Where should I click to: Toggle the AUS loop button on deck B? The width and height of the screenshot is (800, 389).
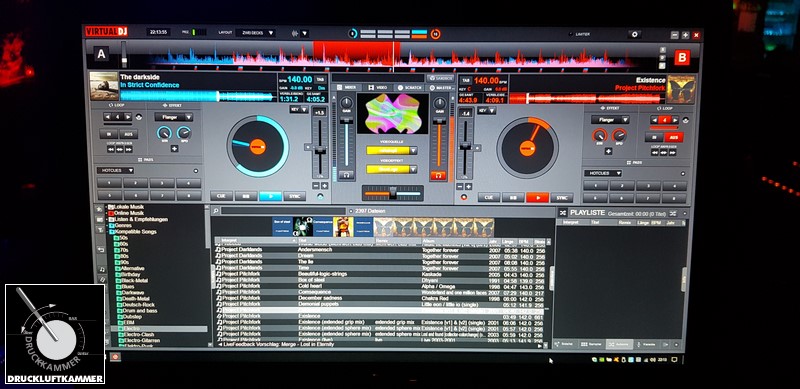pos(673,137)
